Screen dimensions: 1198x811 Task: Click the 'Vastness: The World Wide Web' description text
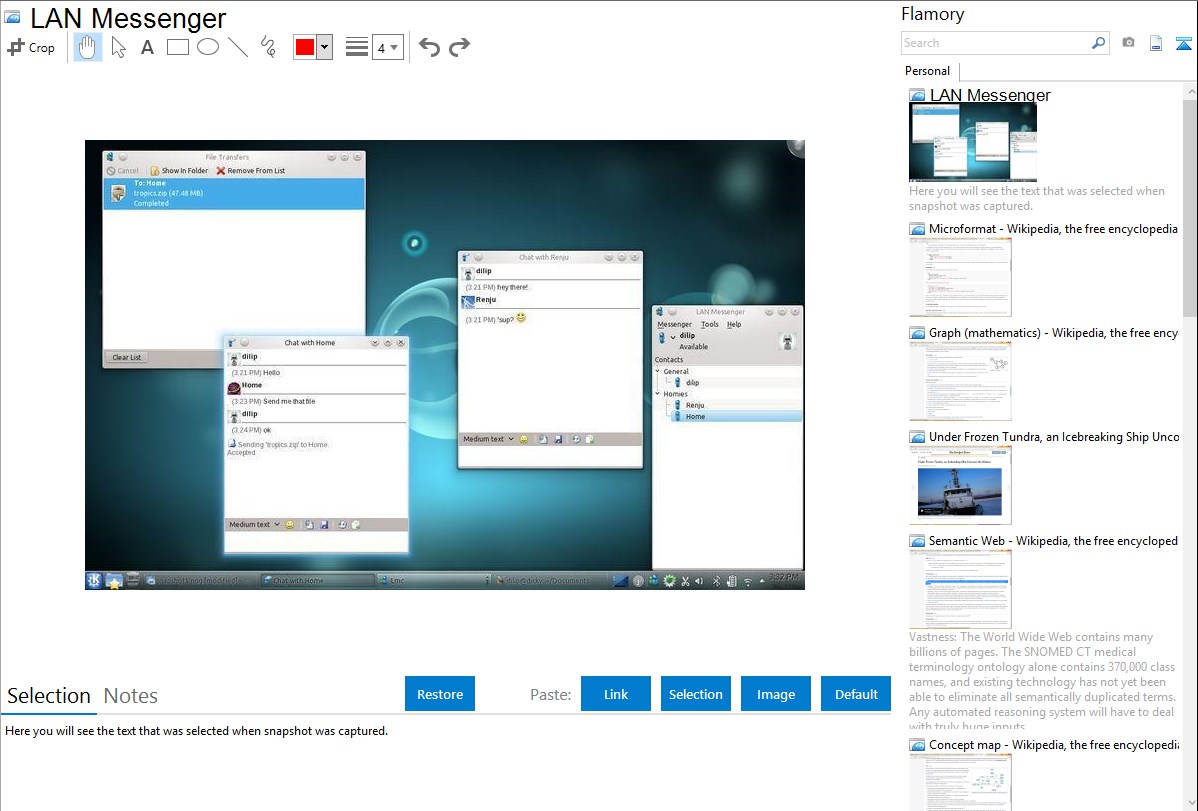click(1042, 680)
